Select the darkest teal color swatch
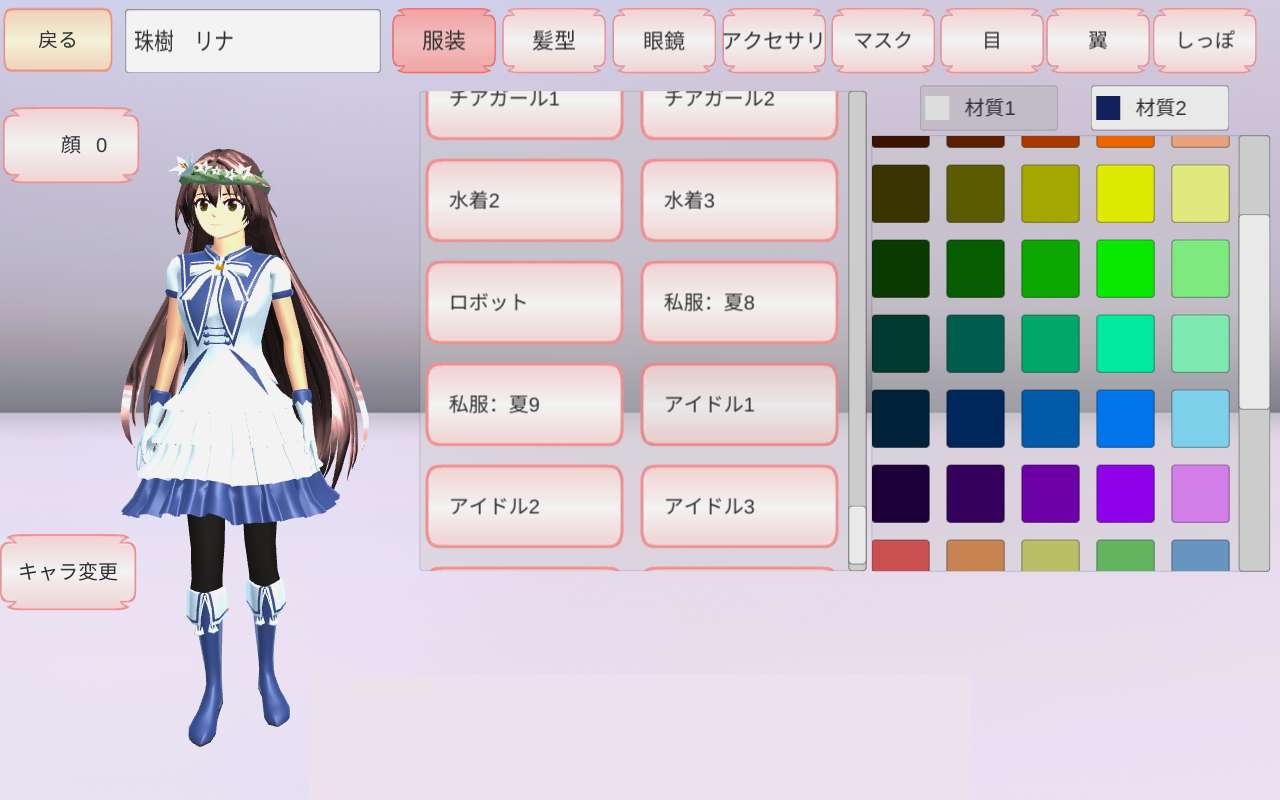Screen dimensions: 1280x800 (901, 344)
